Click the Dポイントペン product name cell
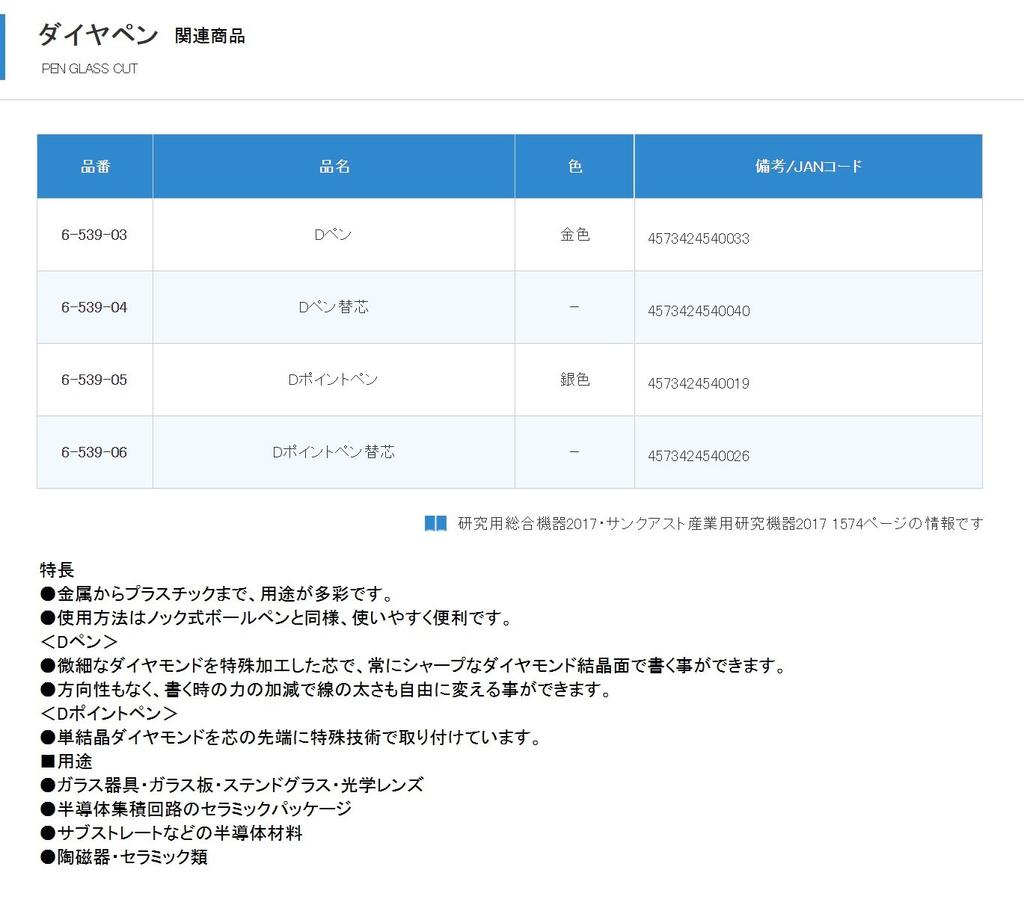The width and height of the screenshot is (1024, 908). tap(333, 380)
